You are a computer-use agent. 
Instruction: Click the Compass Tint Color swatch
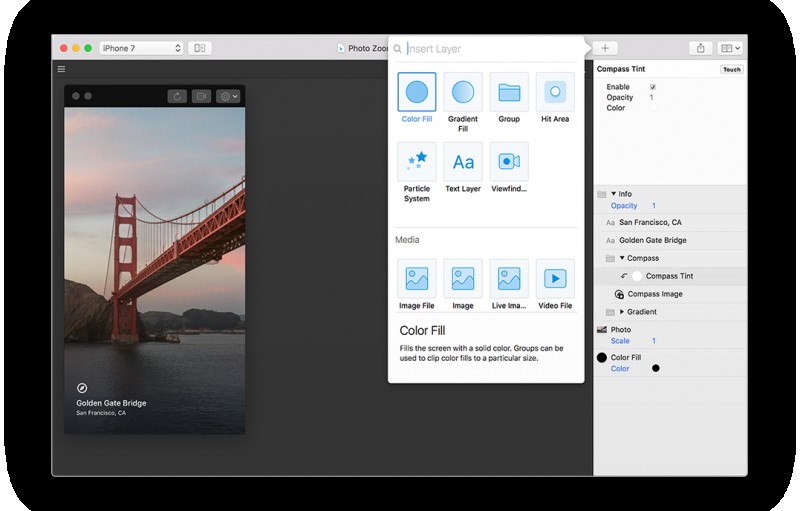pos(653,108)
